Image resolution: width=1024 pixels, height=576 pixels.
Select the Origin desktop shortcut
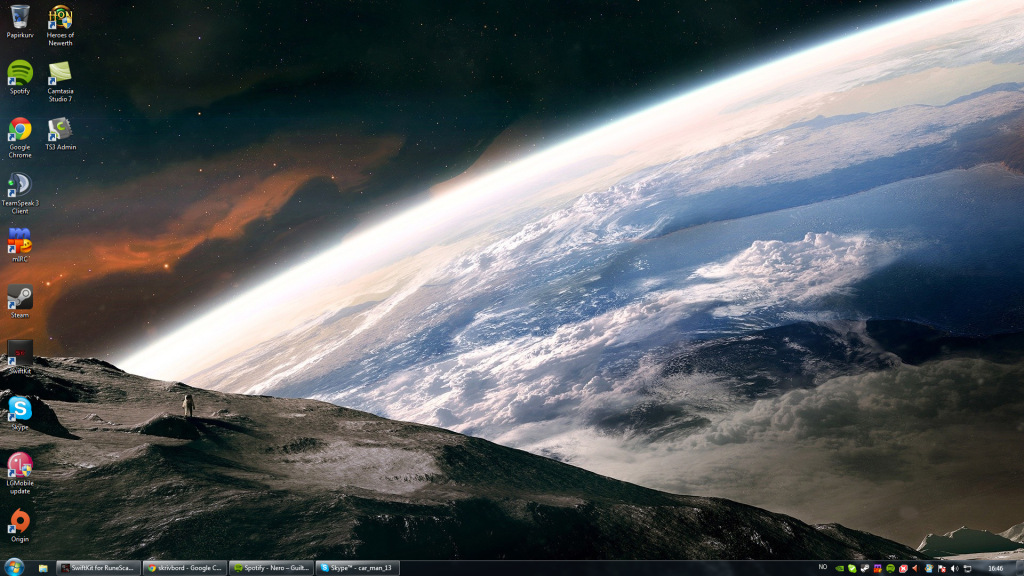[x=19, y=521]
